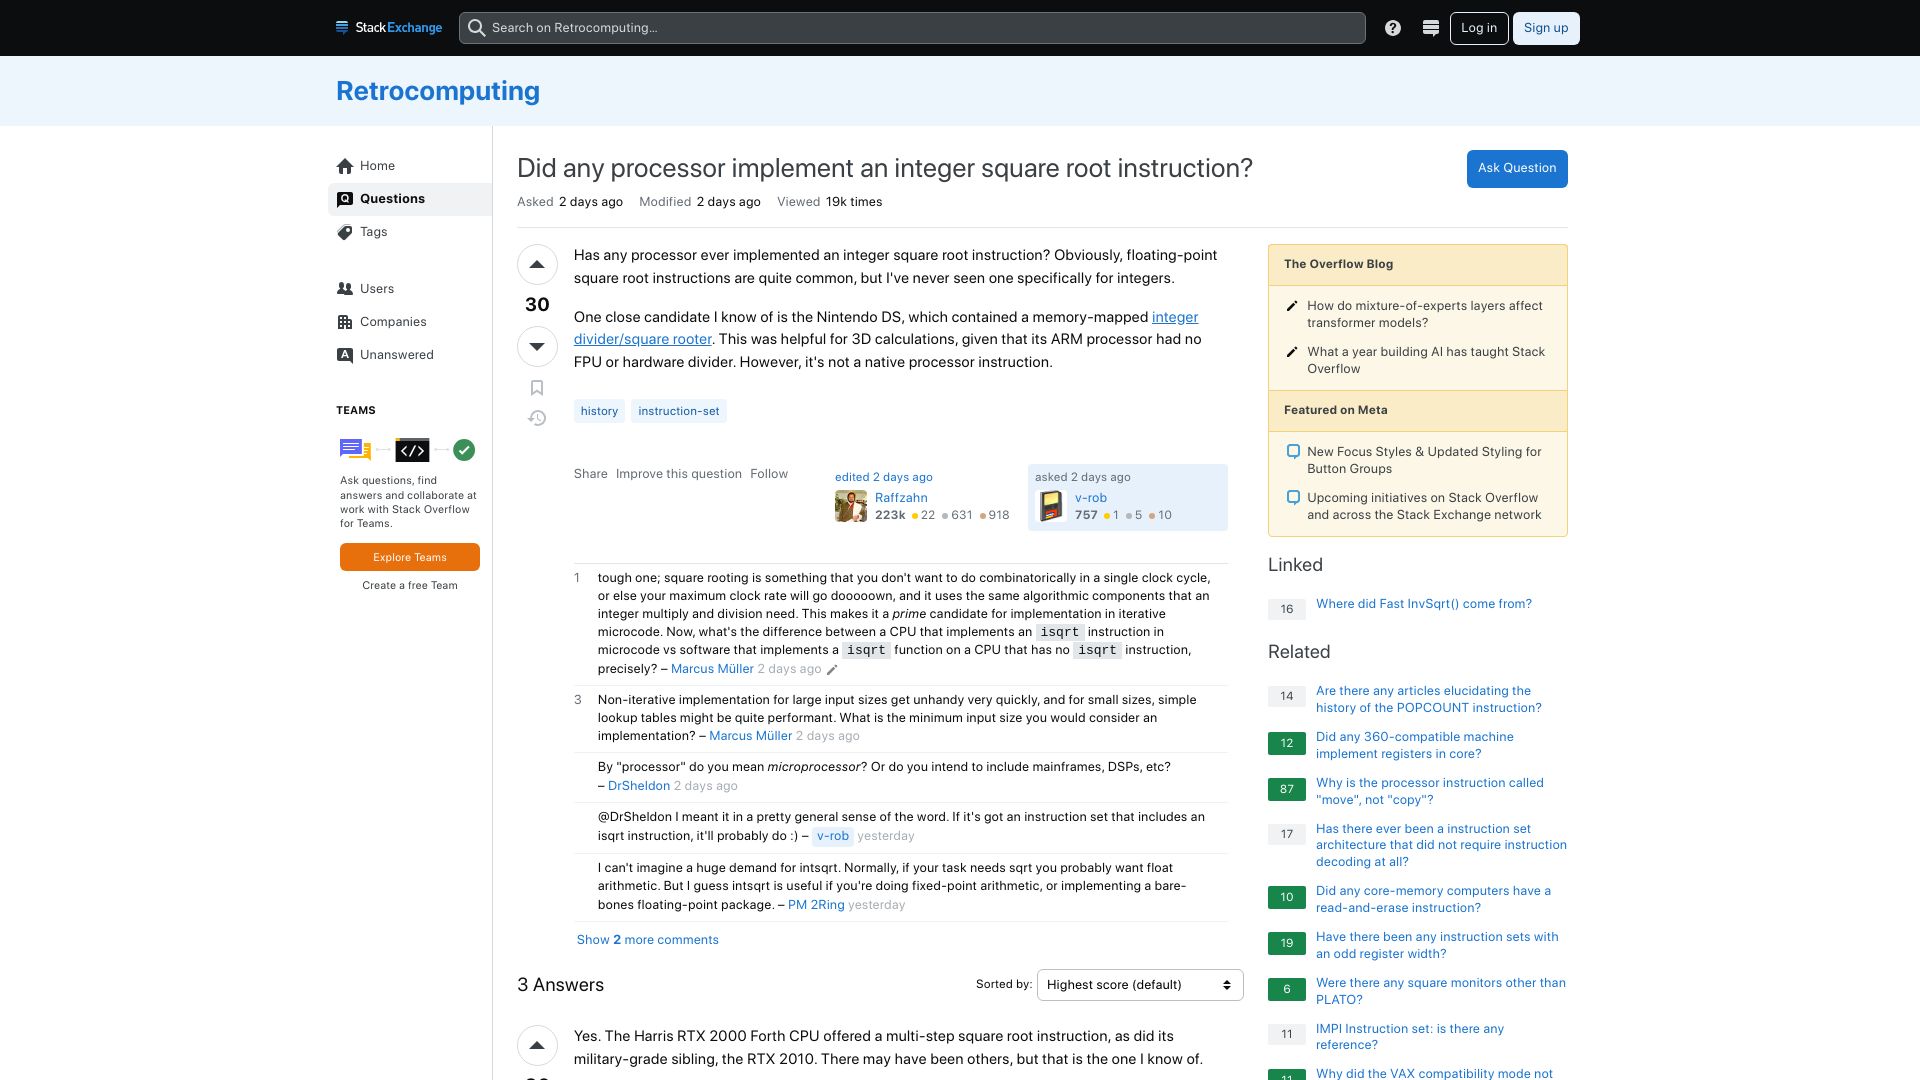Click Improve this question link
Screen dimensions: 1920x1080
(x=679, y=474)
